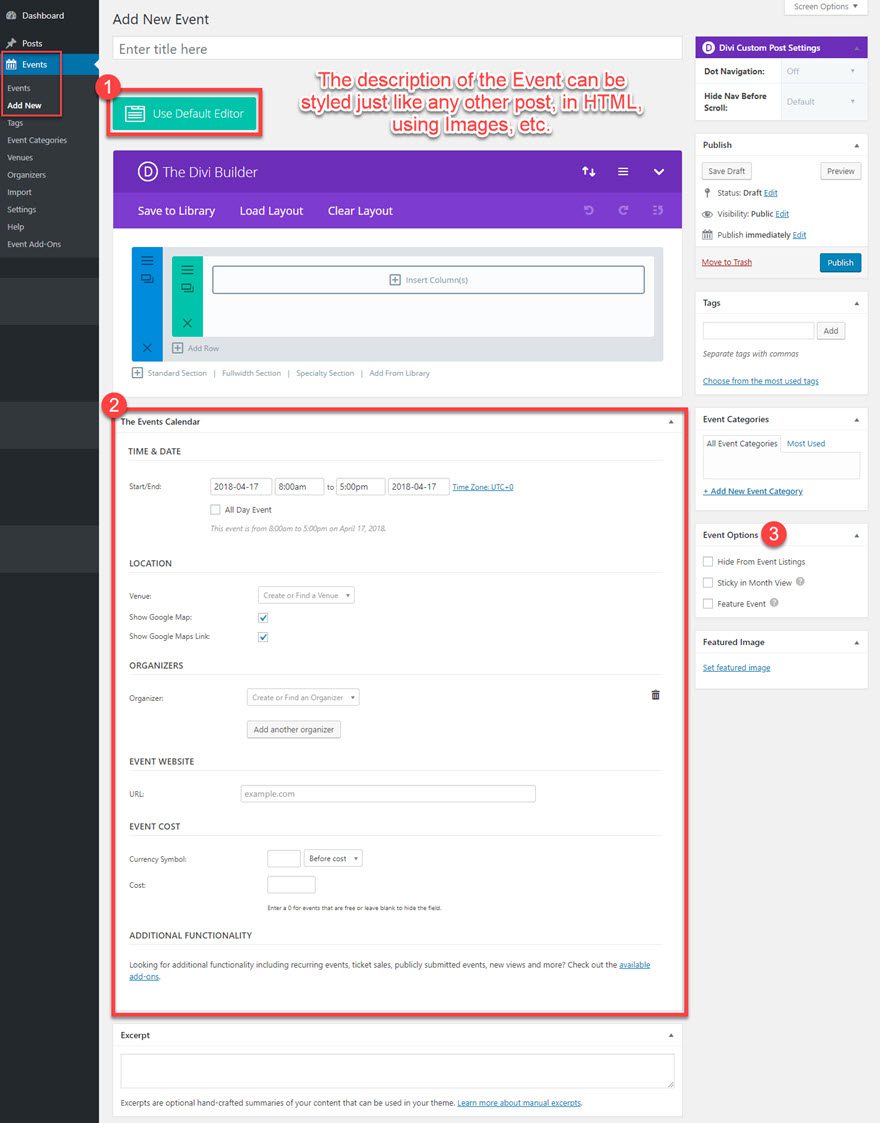Open the Divi Builder hamburger menu icon
This screenshot has height=1123, width=880.
coord(623,172)
